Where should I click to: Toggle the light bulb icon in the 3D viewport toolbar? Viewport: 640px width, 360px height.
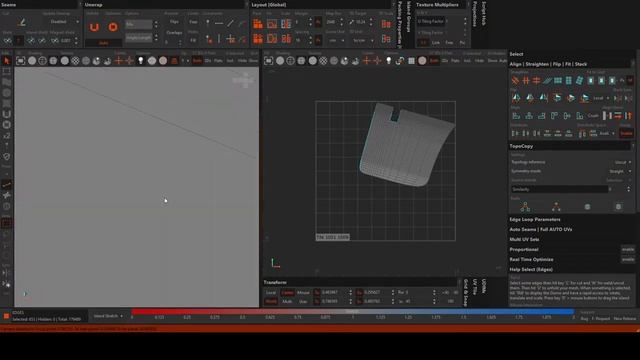pyautogui.click(x=141, y=61)
